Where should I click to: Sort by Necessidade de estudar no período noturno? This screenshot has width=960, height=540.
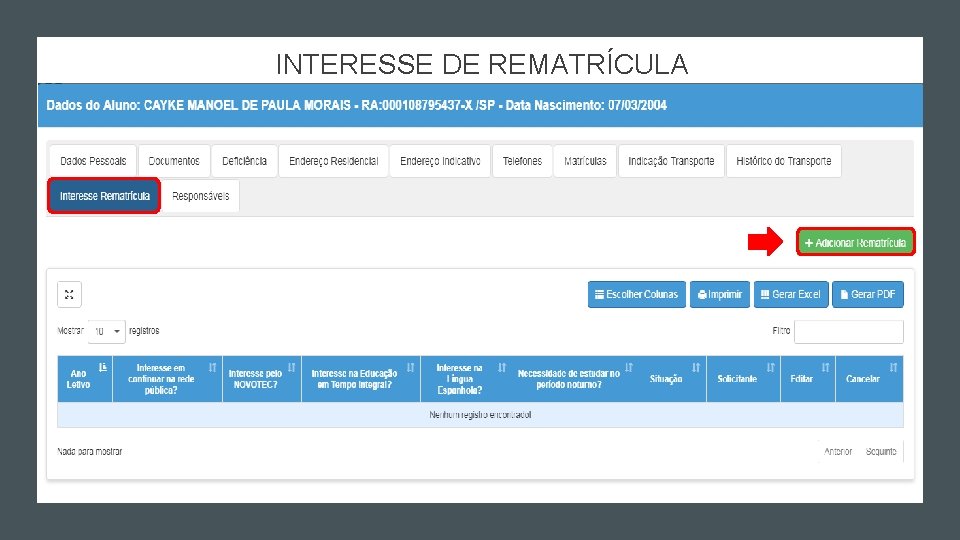pos(629,367)
